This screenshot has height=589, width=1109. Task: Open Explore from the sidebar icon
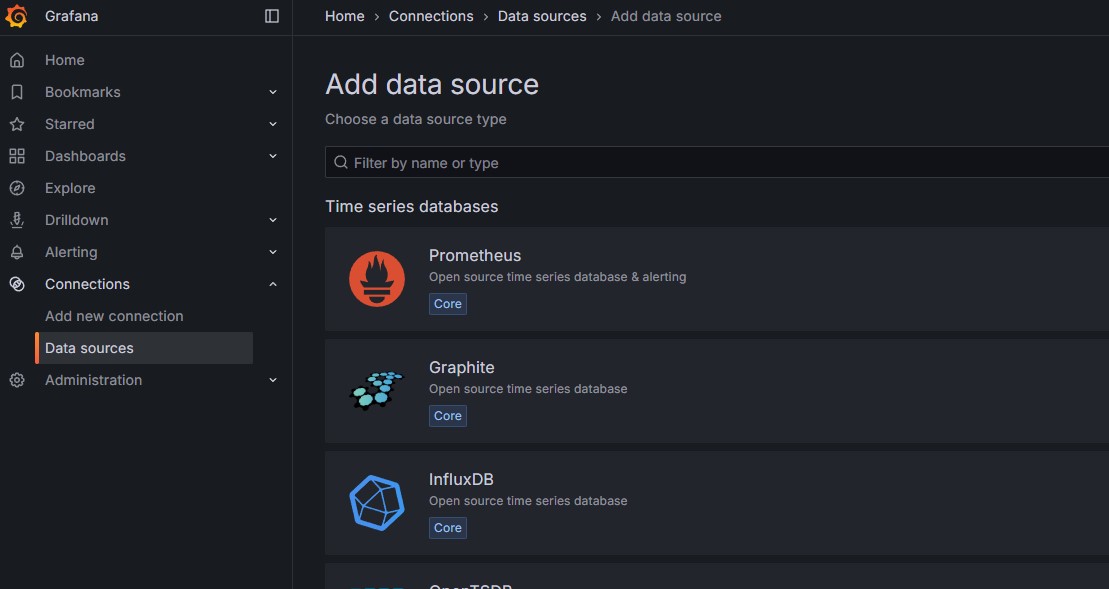[19, 187]
